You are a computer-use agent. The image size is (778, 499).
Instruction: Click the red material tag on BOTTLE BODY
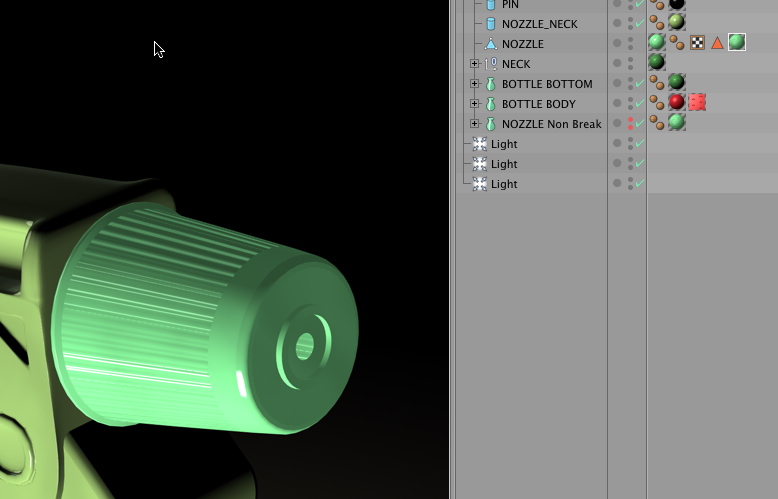point(677,102)
